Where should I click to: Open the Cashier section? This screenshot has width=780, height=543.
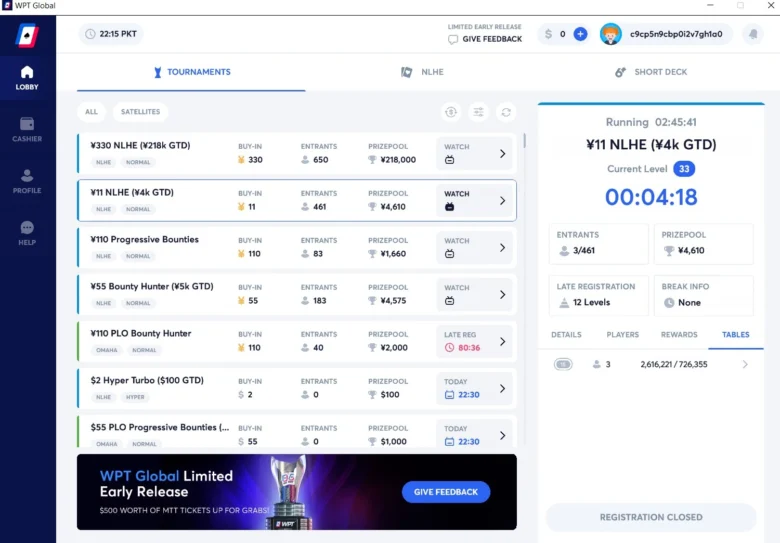[x=27, y=130]
